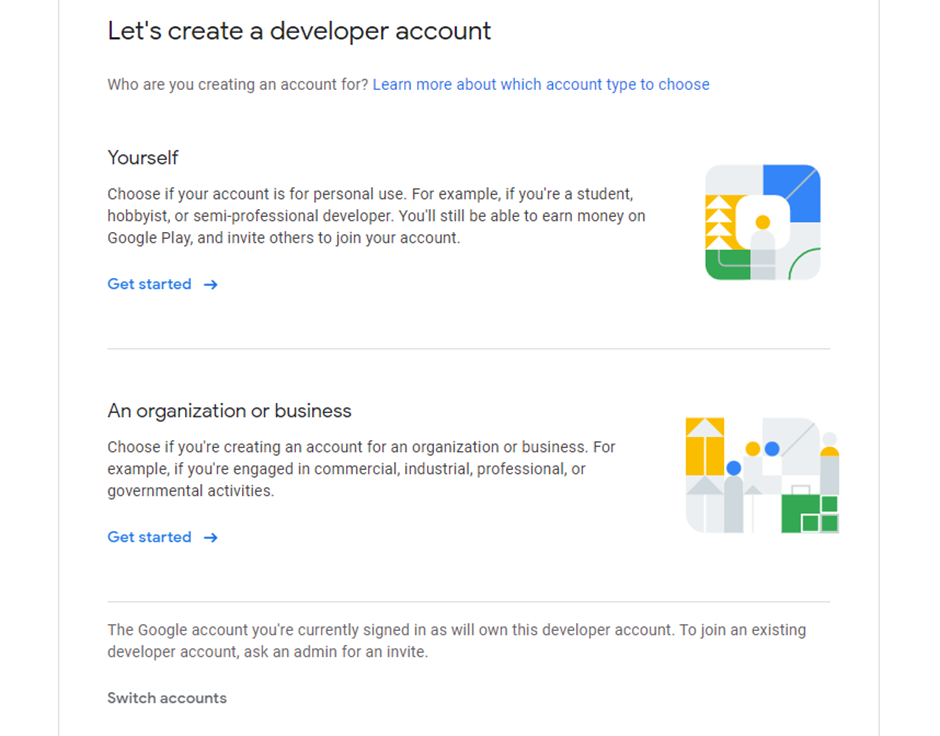Viewport: 940px width, 736px height.
Task: Click the Yourself section heading
Action: 143,158
